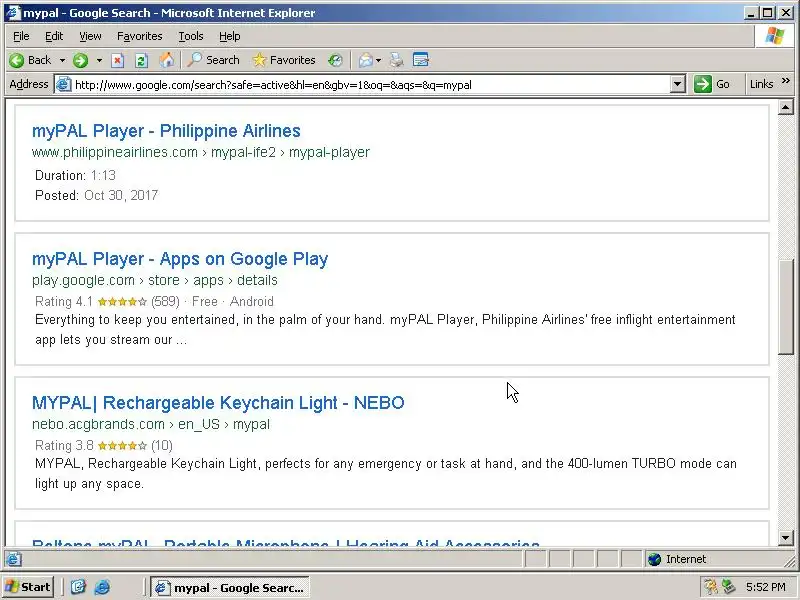Open the Search pane from the toolbar
Viewport: 800px width, 600px height.
pos(213,60)
